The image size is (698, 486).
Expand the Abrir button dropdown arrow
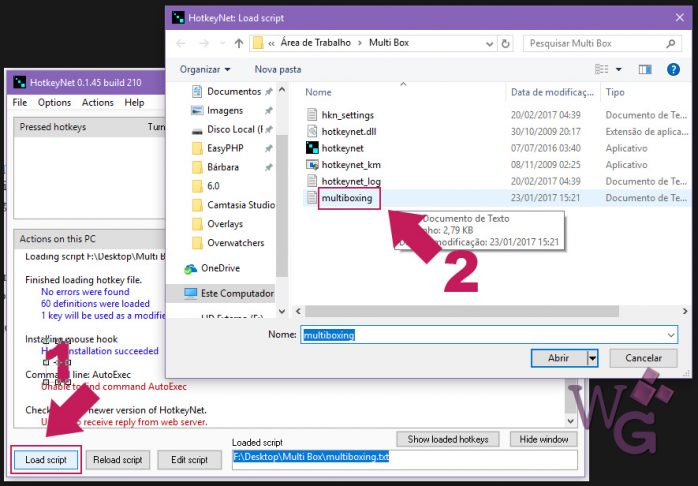tap(592, 358)
